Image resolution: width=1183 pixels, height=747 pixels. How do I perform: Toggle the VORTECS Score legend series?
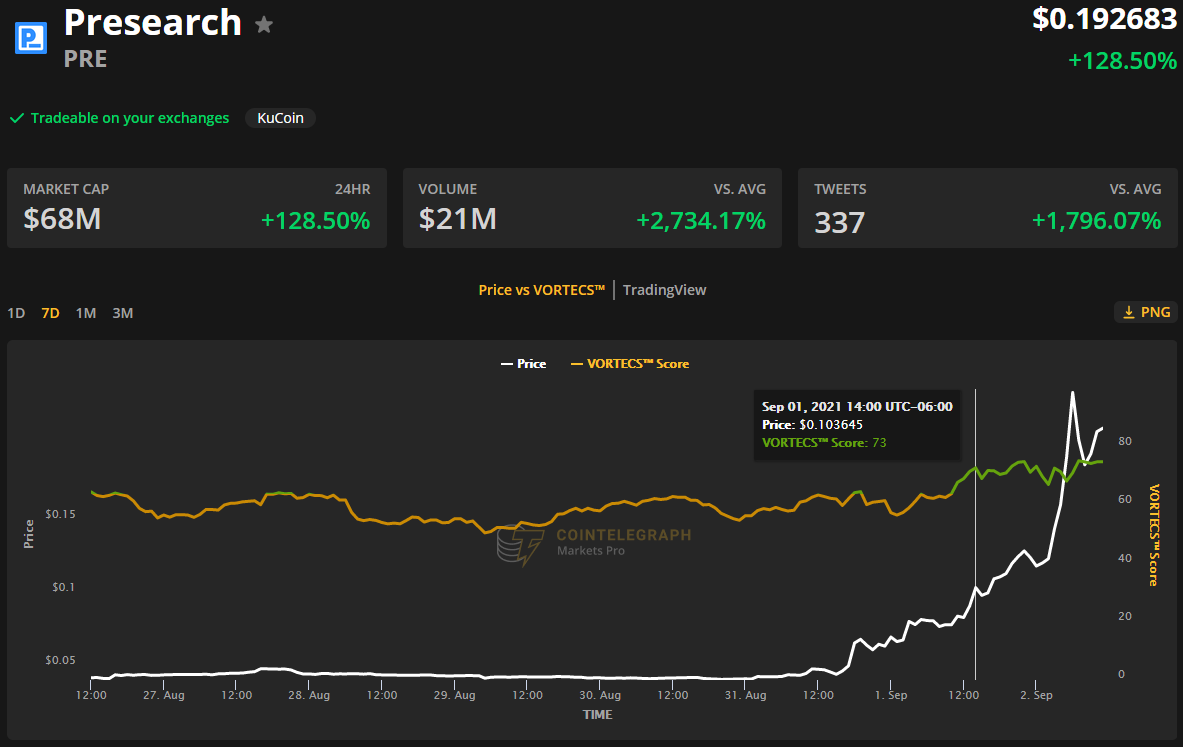[x=630, y=364]
